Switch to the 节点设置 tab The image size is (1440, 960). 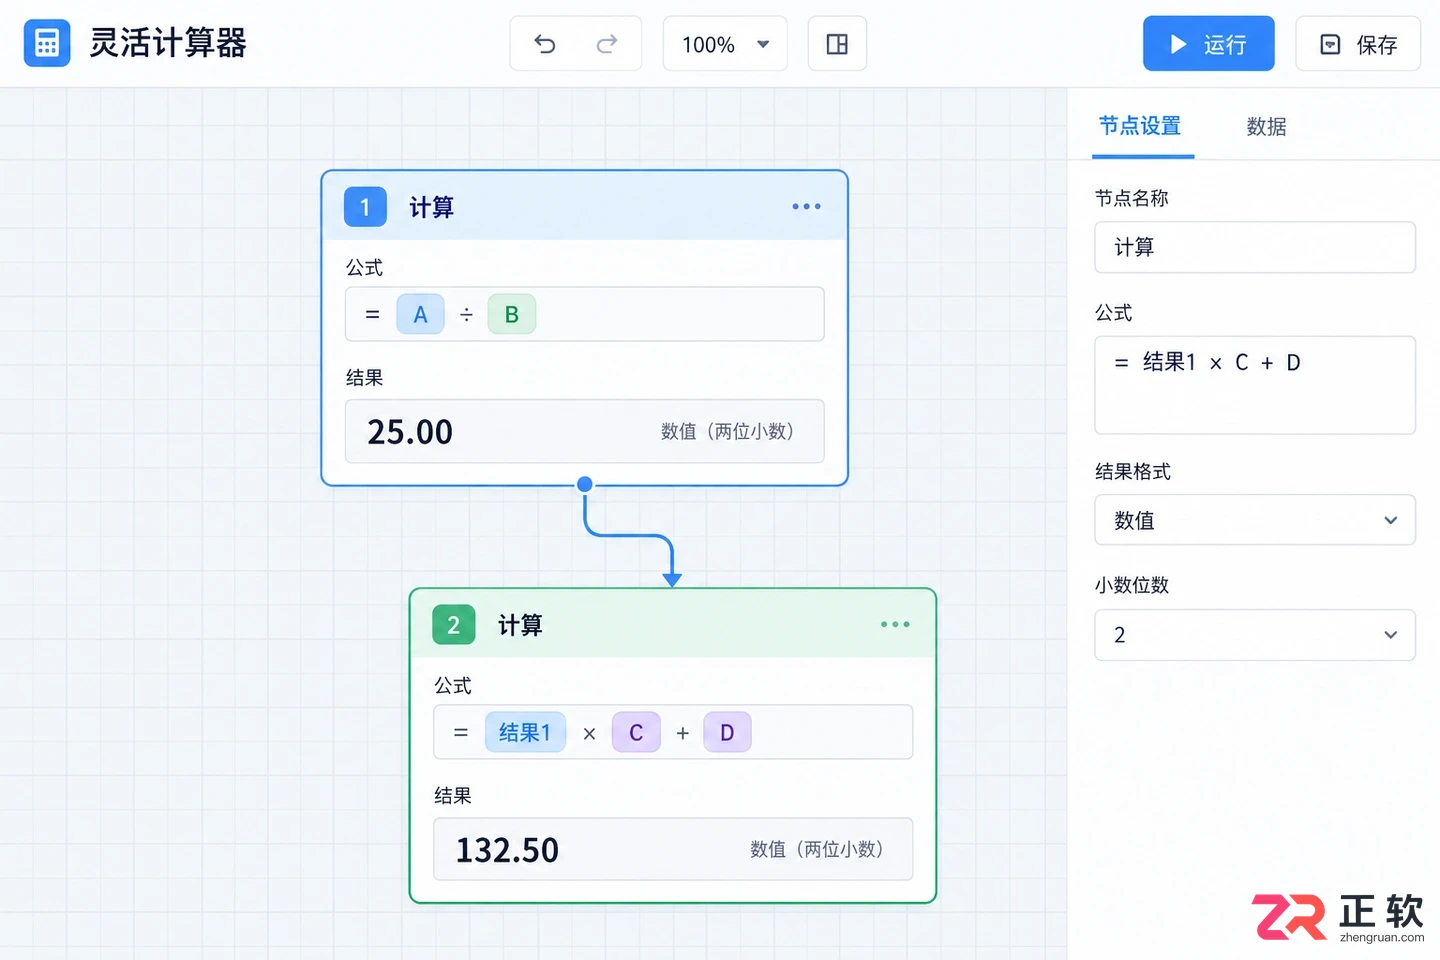pyautogui.click(x=1140, y=126)
